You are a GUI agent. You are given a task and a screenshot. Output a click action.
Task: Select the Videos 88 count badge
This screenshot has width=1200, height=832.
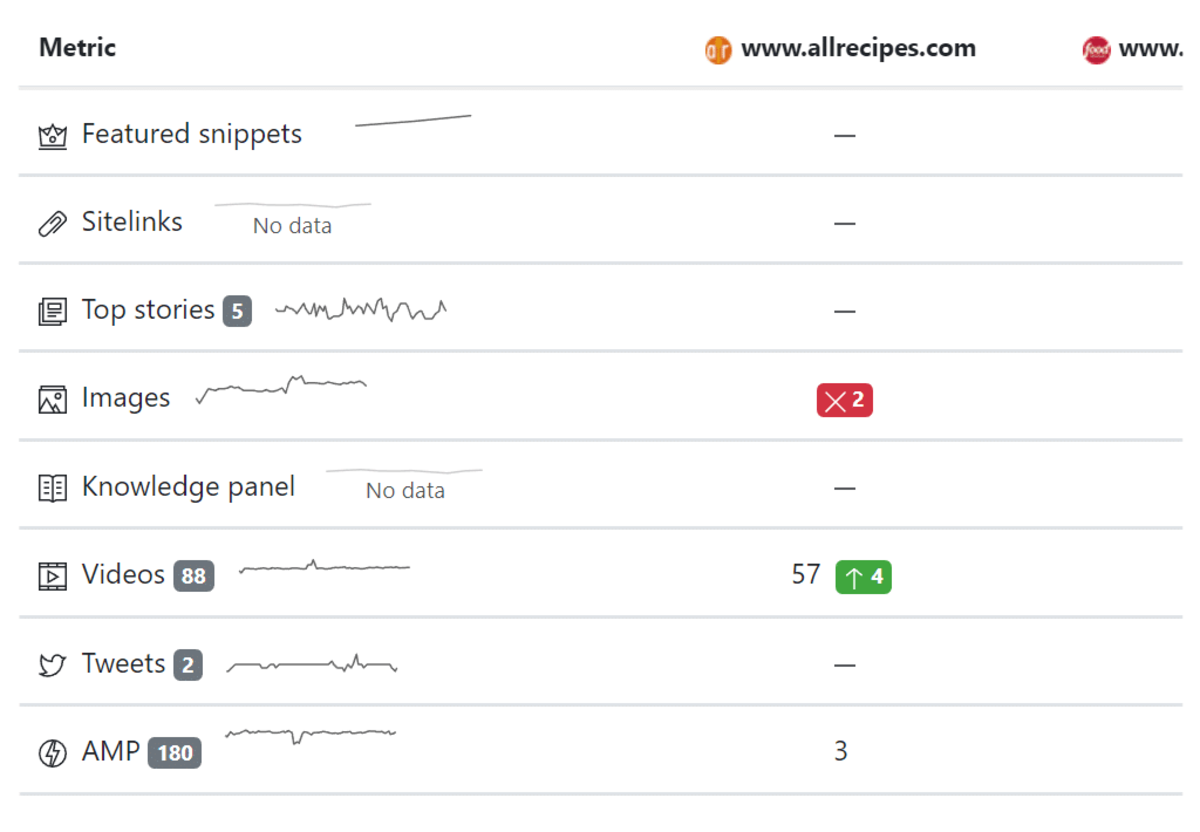tap(194, 576)
